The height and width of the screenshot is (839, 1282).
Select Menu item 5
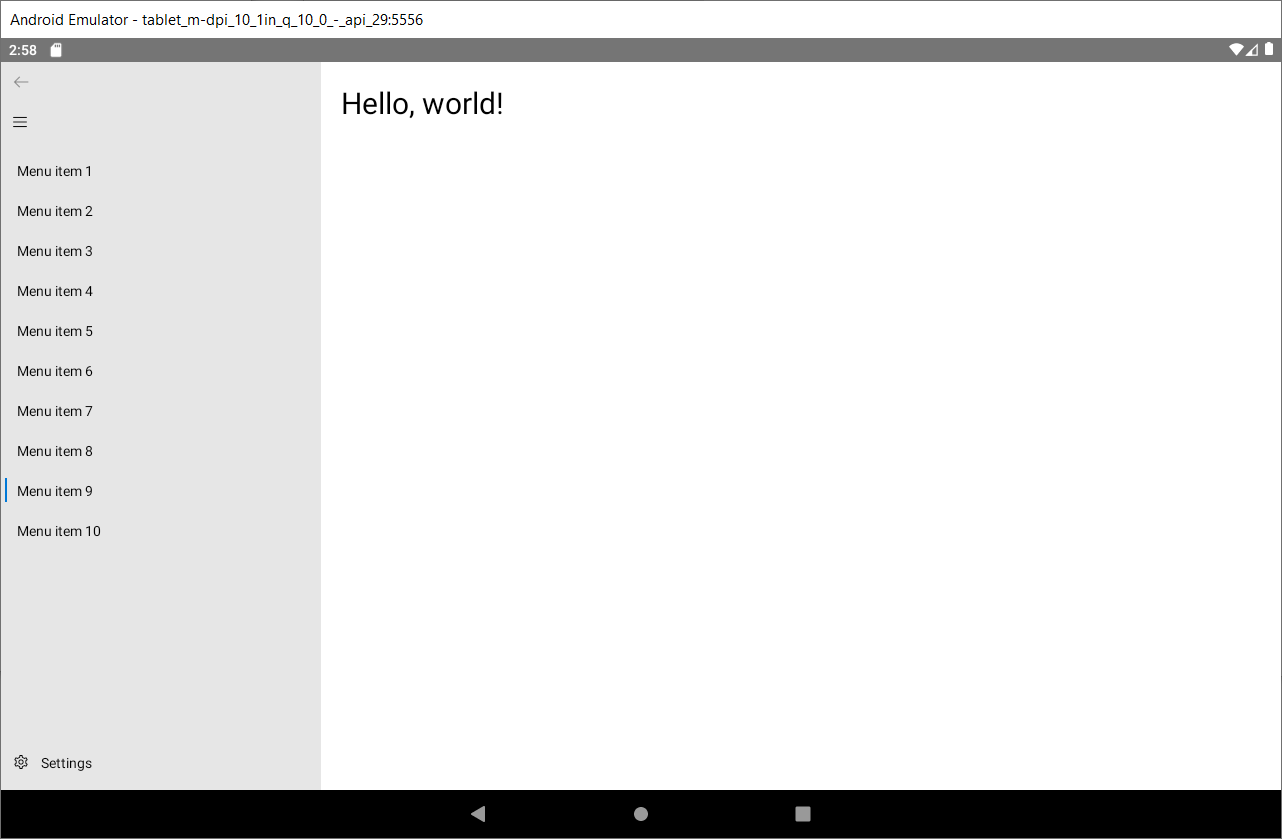tap(55, 331)
